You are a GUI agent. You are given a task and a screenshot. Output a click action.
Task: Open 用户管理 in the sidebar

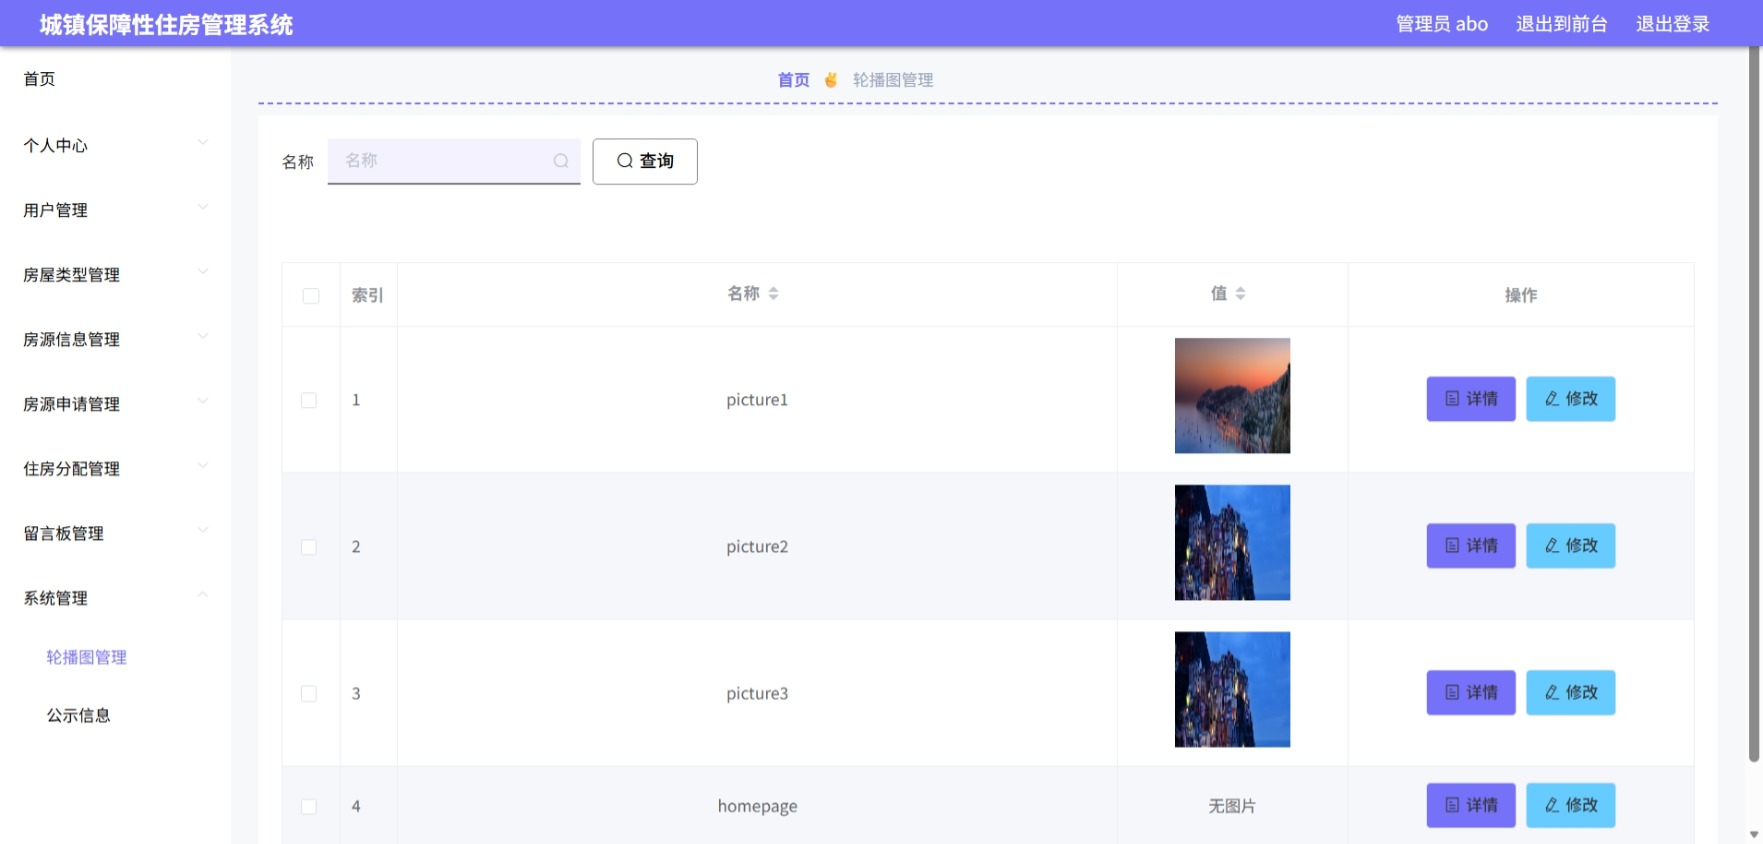pos(115,210)
